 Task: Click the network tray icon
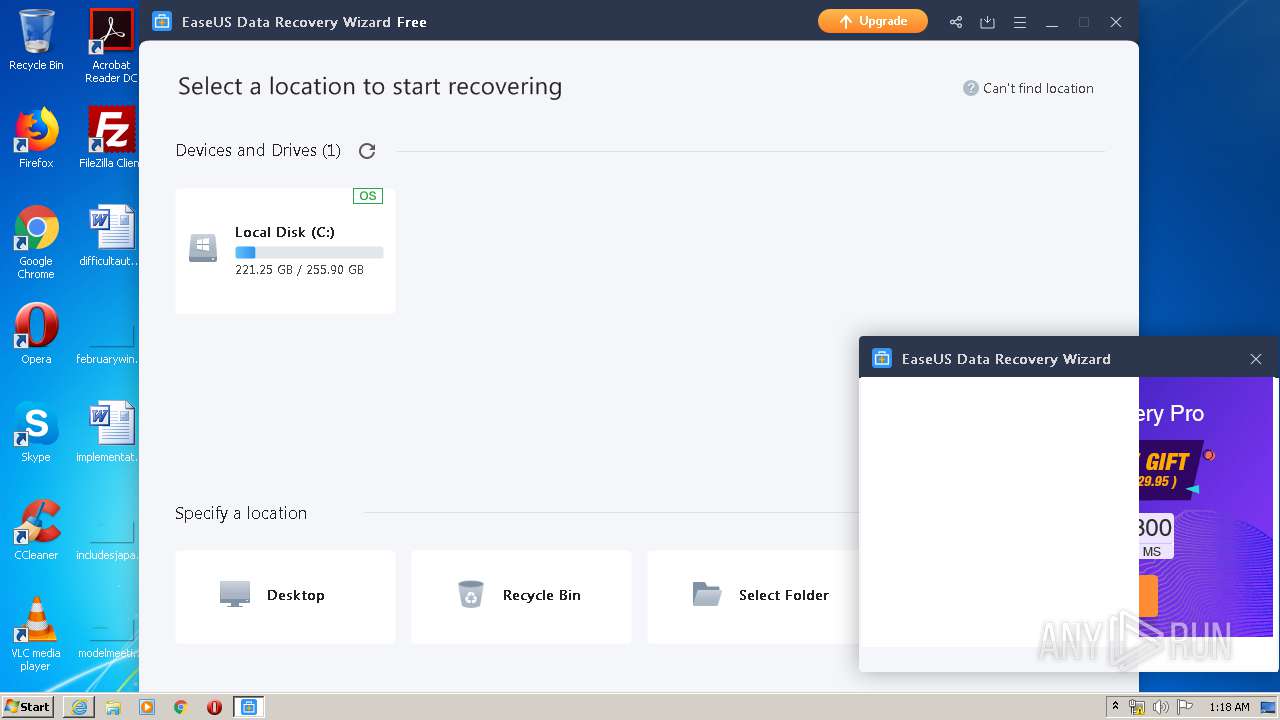(x=1137, y=707)
